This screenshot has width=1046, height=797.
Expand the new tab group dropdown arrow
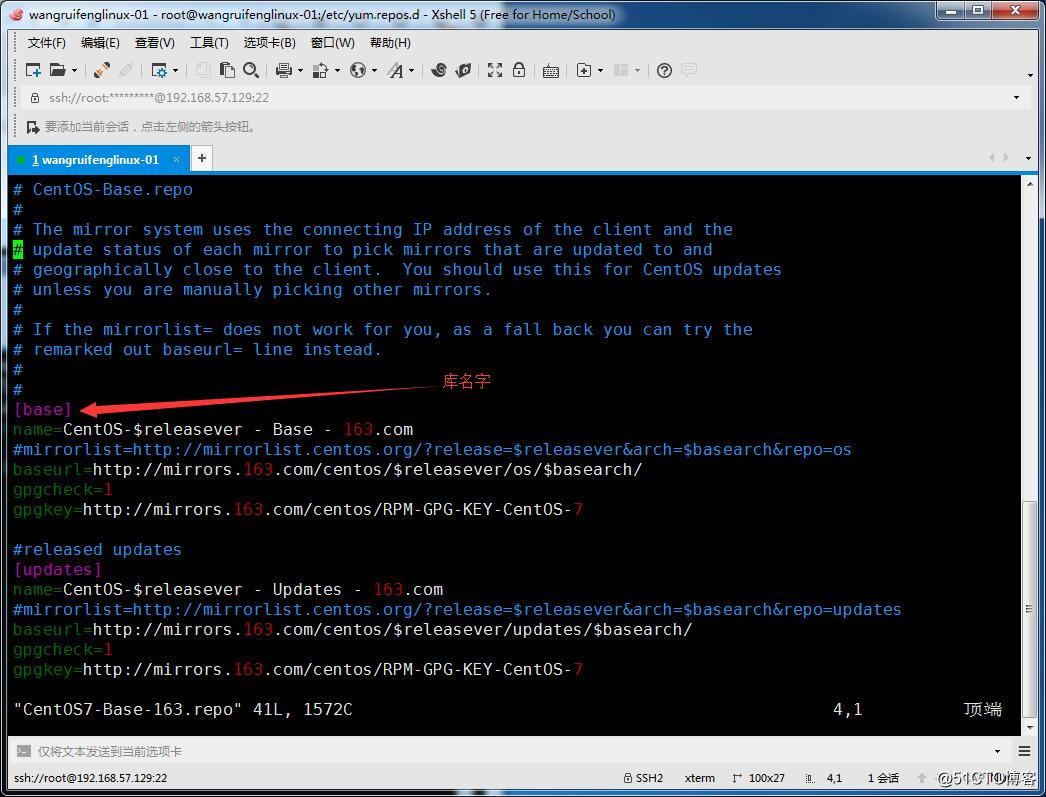pyautogui.click(x=600, y=71)
